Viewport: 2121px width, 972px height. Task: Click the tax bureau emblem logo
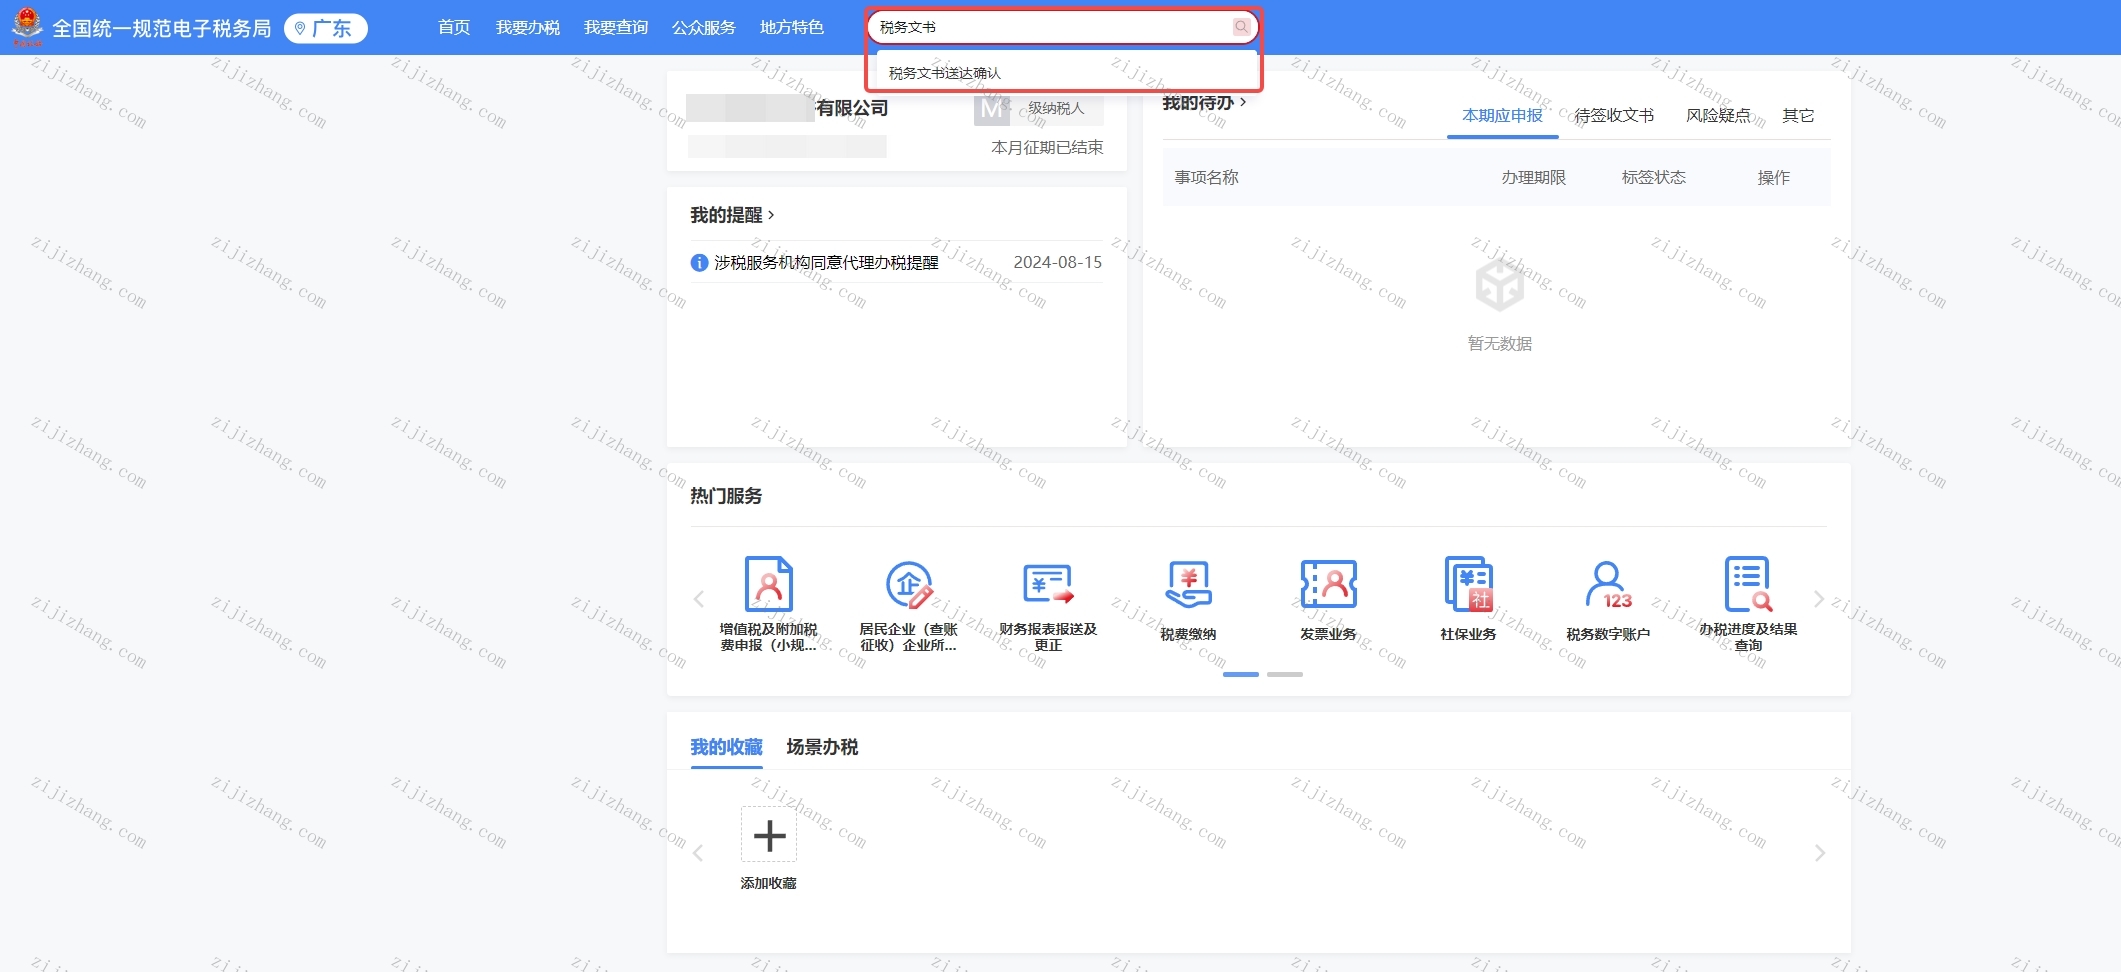coord(27,26)
